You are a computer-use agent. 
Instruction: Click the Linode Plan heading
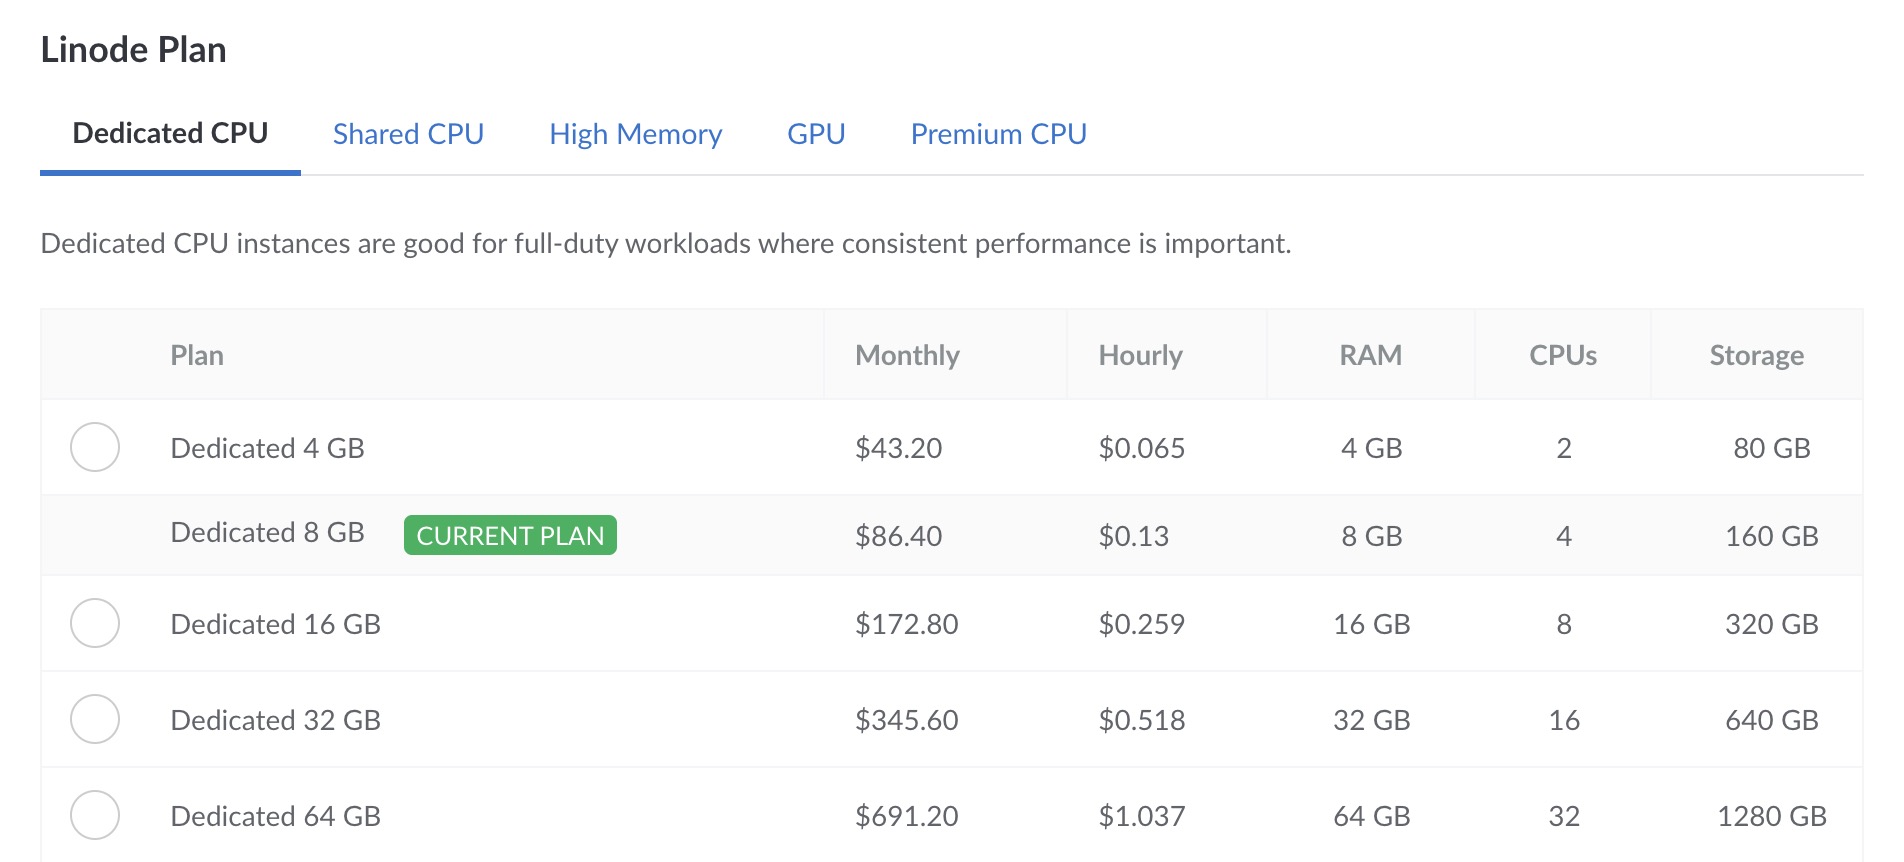coord(133,50)
